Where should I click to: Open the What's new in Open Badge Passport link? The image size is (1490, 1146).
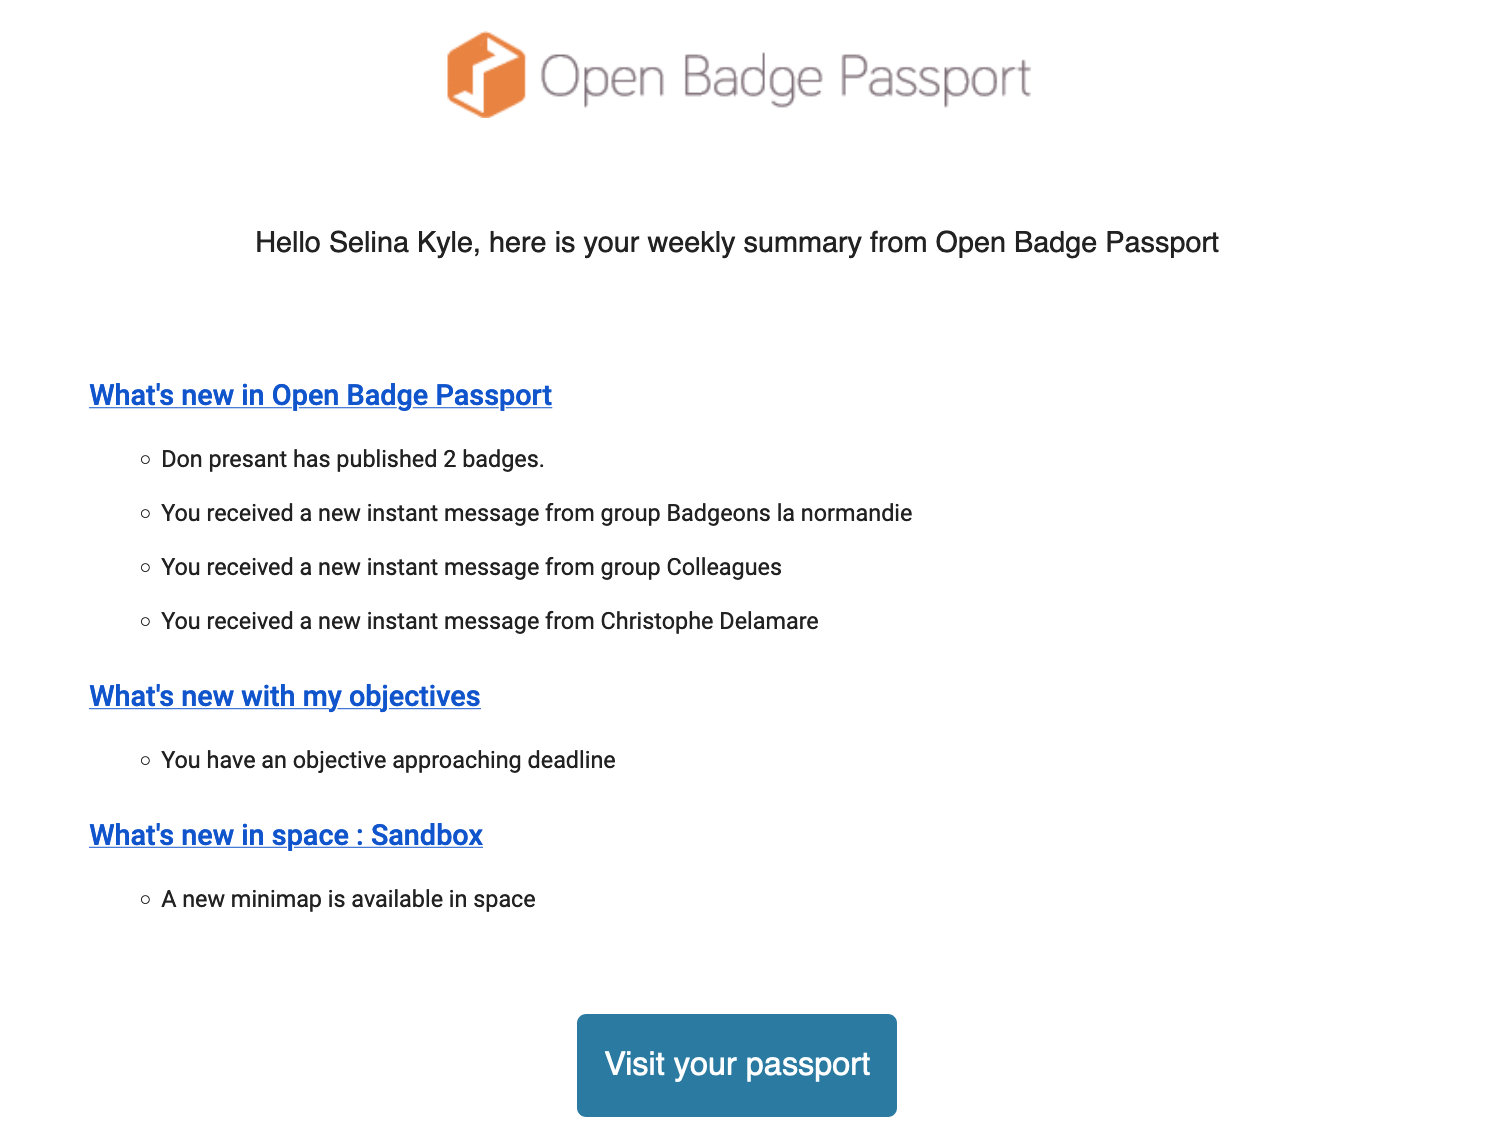click(x=320, y=395)
